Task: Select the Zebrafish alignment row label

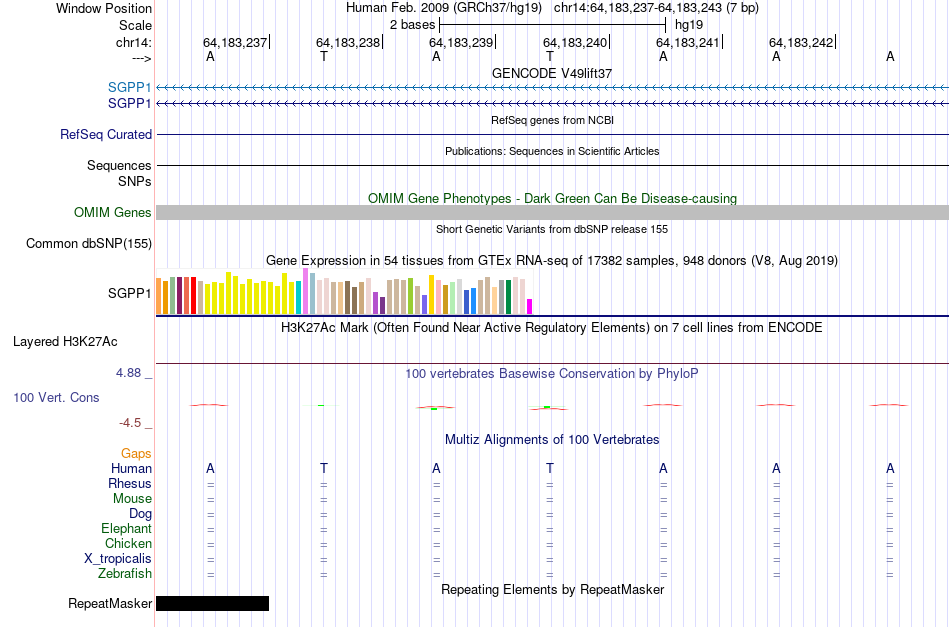Action: [125, 573]
